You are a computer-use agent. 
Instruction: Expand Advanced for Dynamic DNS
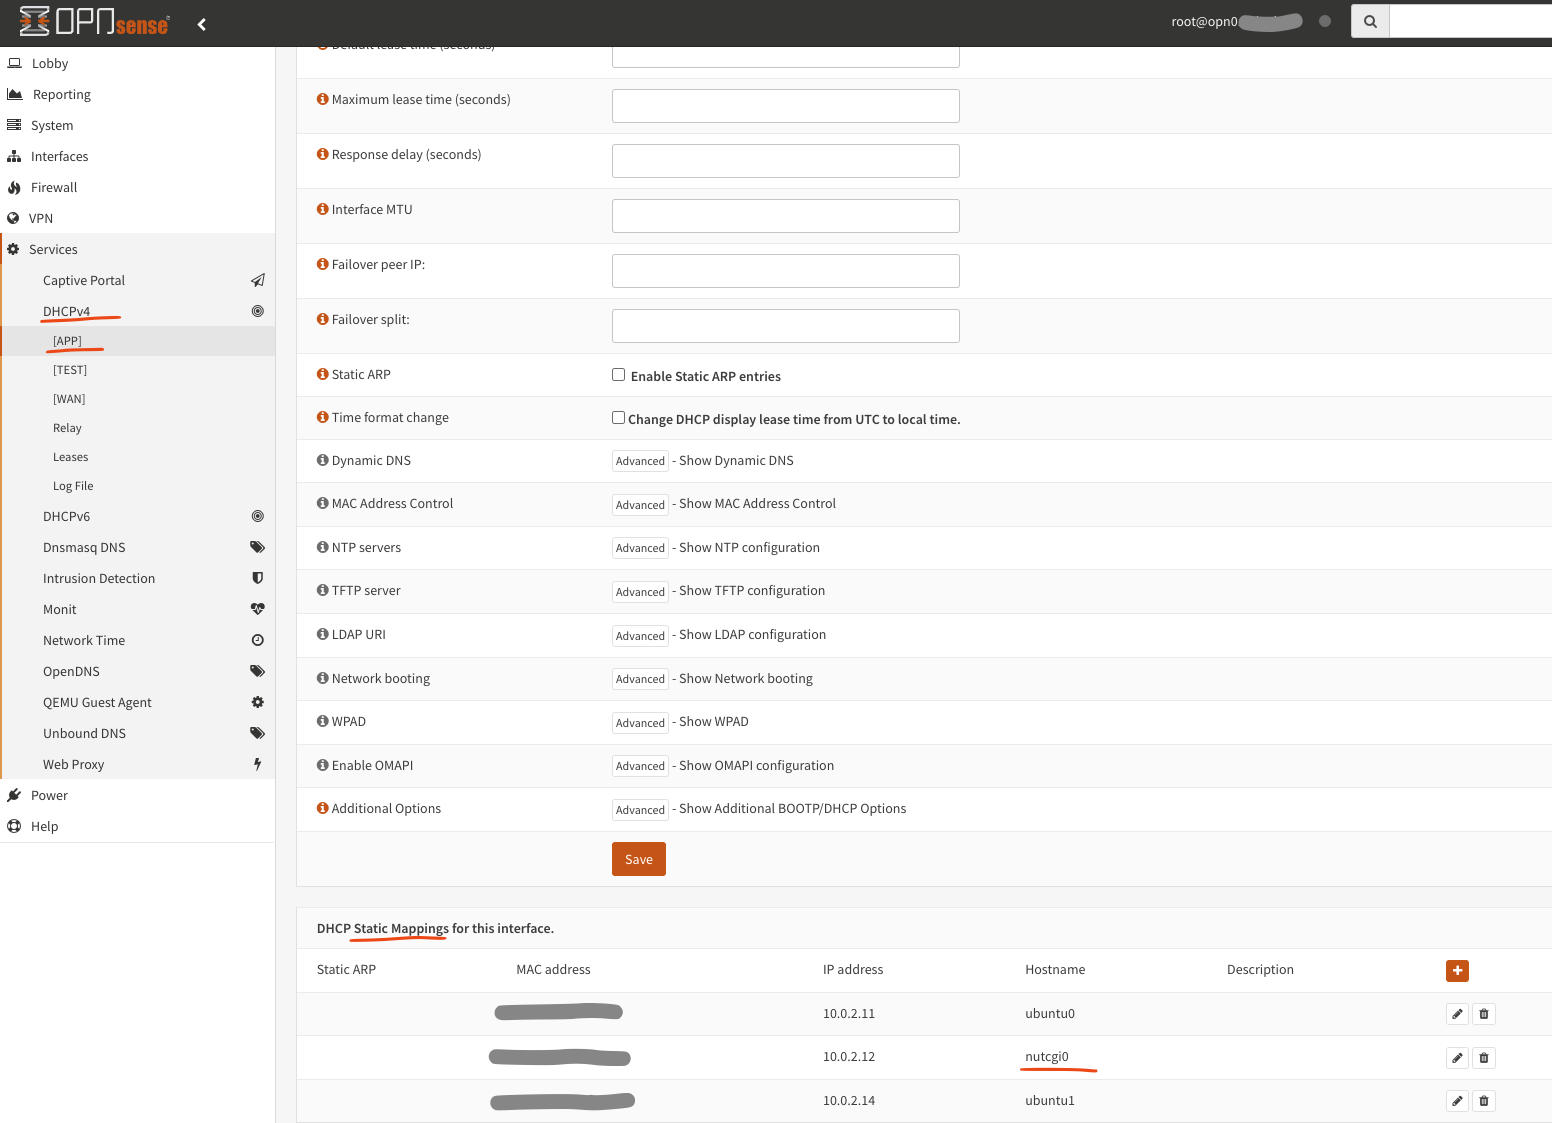[x=640, y=461]
